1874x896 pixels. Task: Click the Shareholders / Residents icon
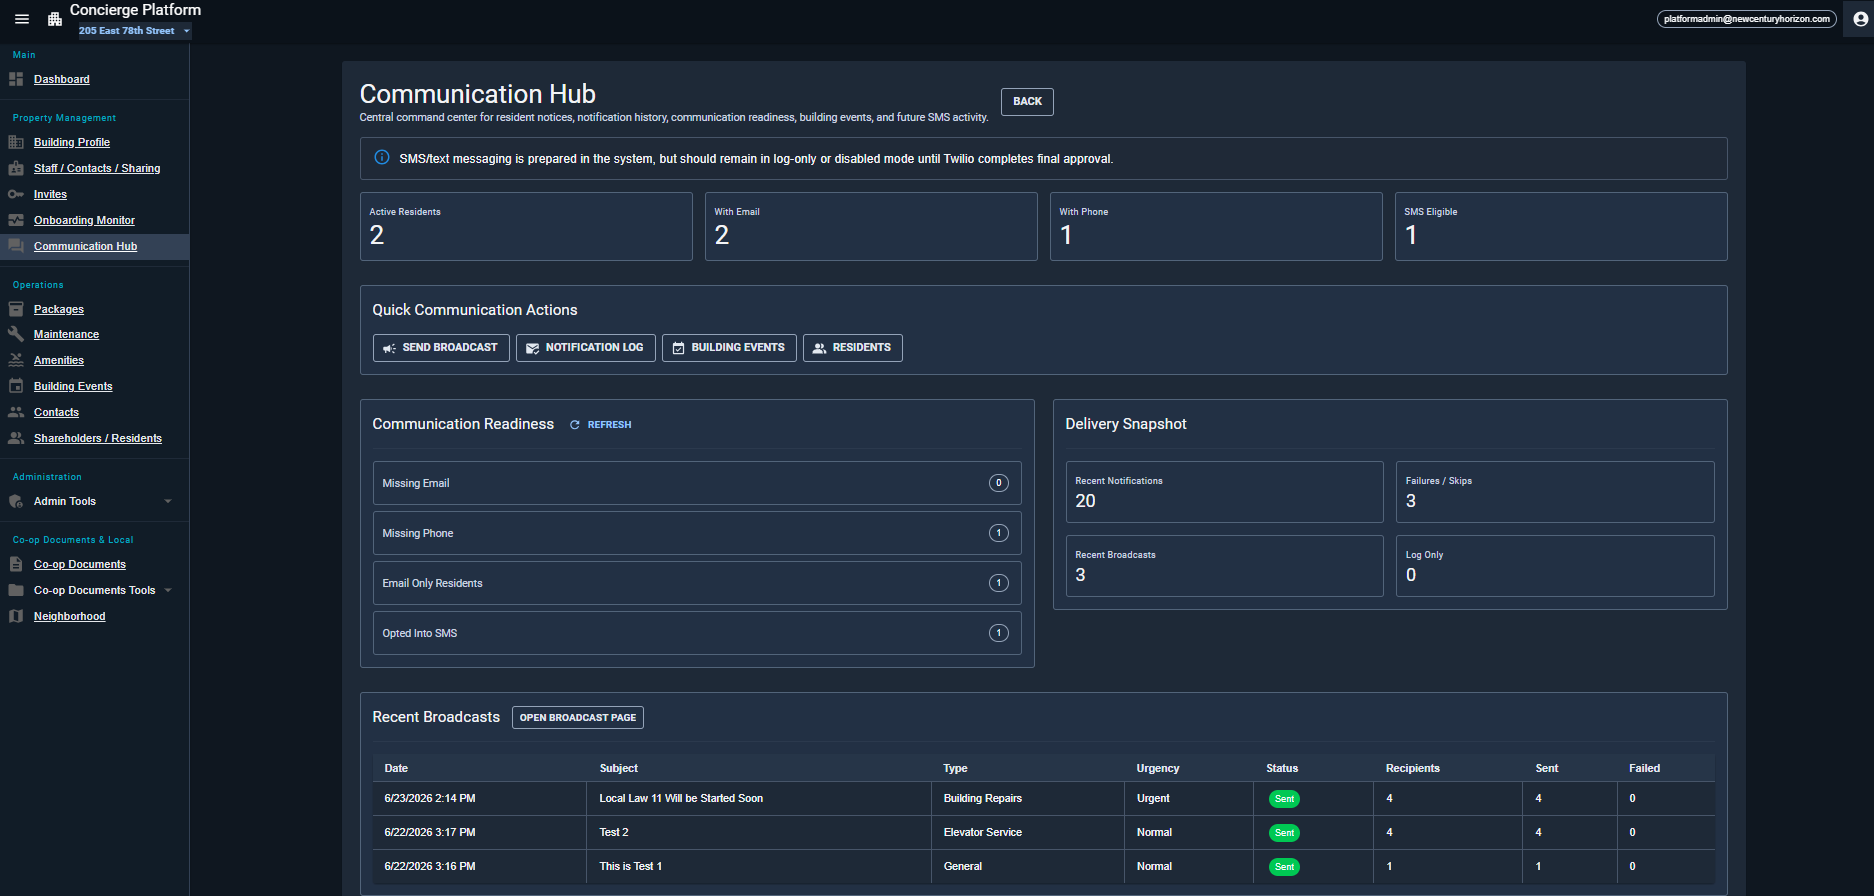(x=16, y=438)
